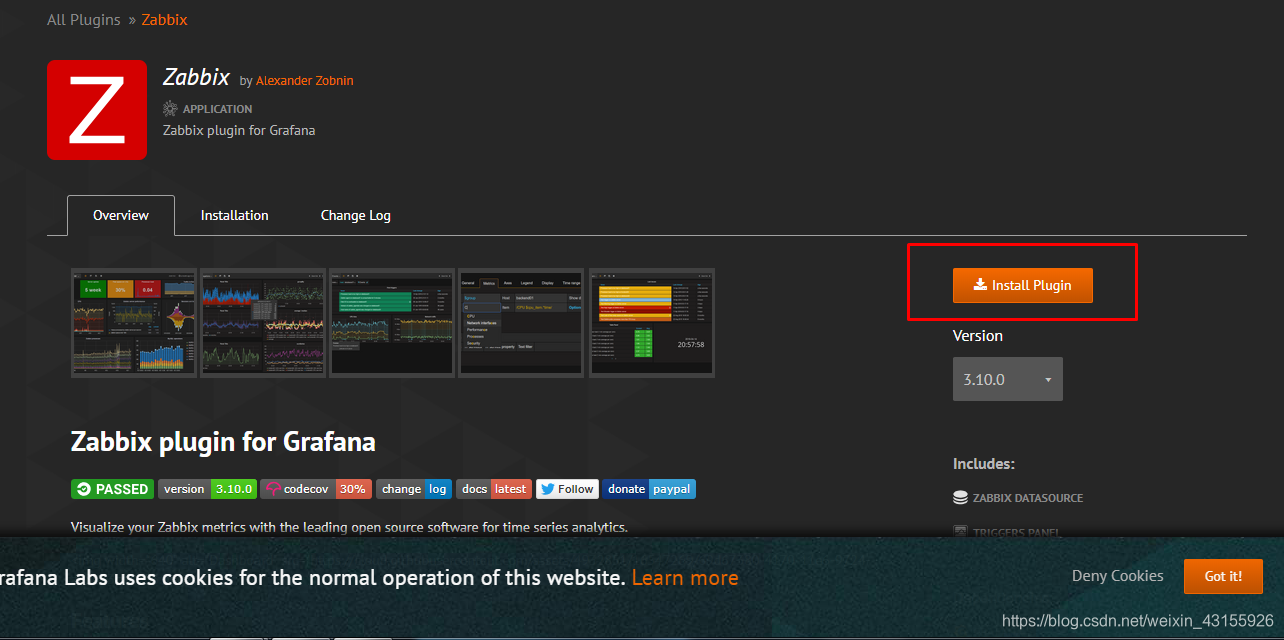Click the version 3.10.0 badge
This screenshot has height=640, width=1284.
point(207,489)
